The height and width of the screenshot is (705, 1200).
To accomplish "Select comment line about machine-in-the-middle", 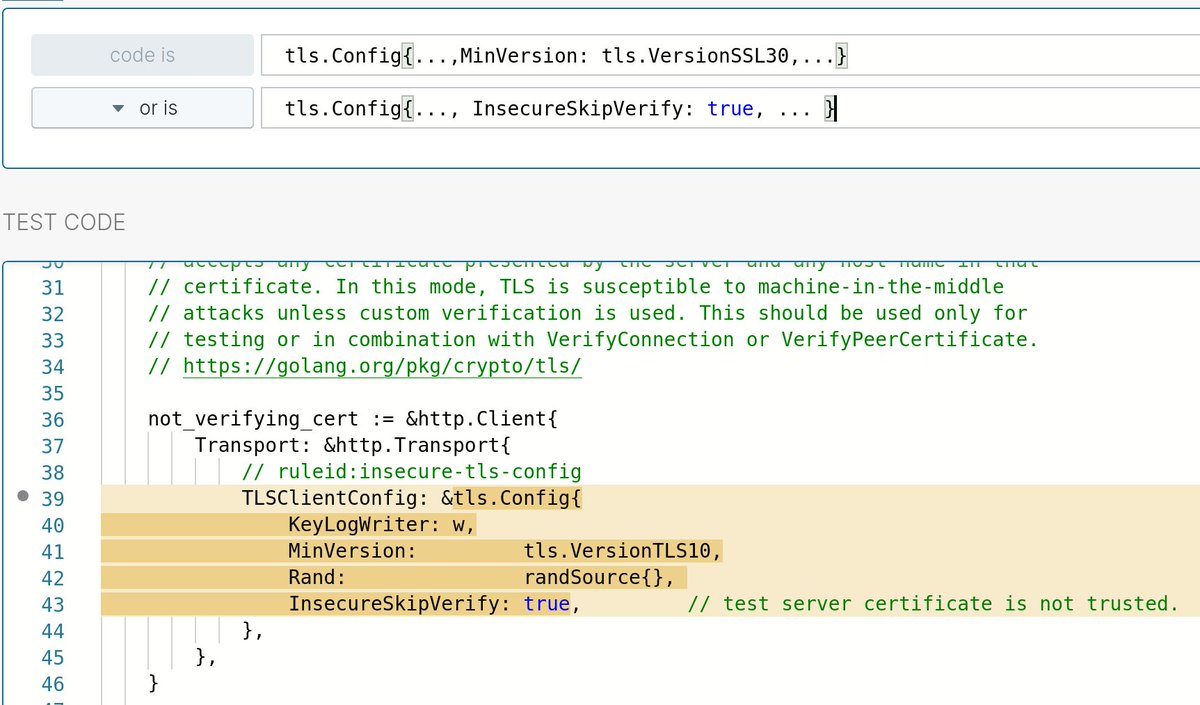I will (x=576, y=287).
